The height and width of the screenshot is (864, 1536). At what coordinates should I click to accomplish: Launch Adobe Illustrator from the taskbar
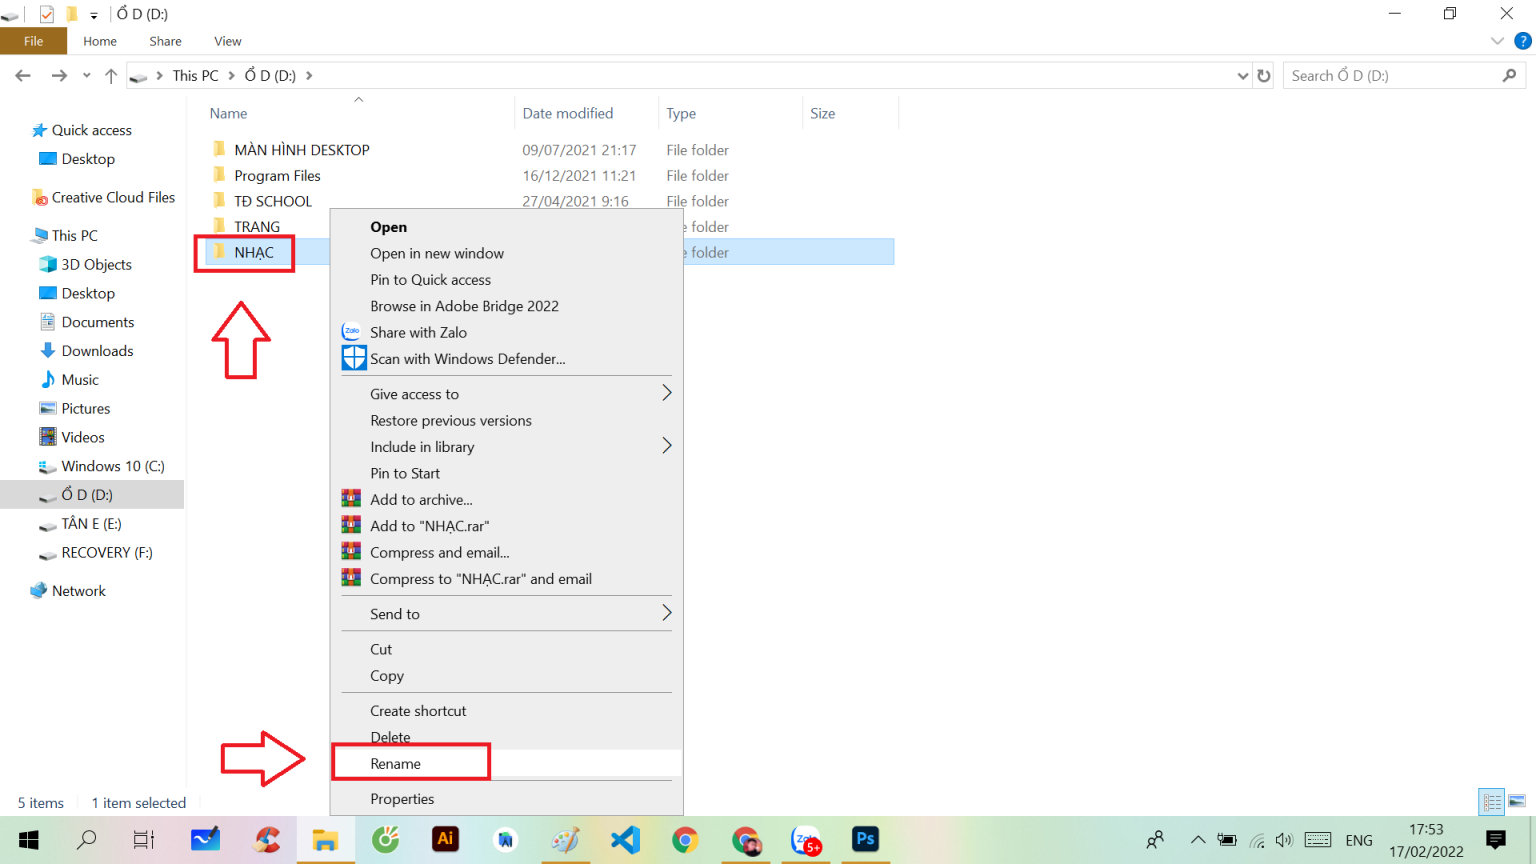(445, 840)
